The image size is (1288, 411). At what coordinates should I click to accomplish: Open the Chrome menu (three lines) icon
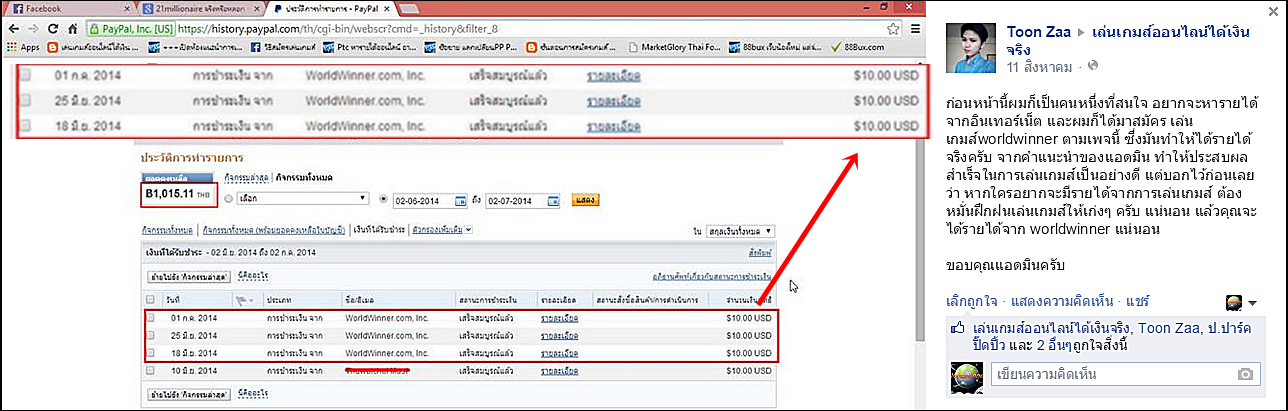[x=916, y=28]
